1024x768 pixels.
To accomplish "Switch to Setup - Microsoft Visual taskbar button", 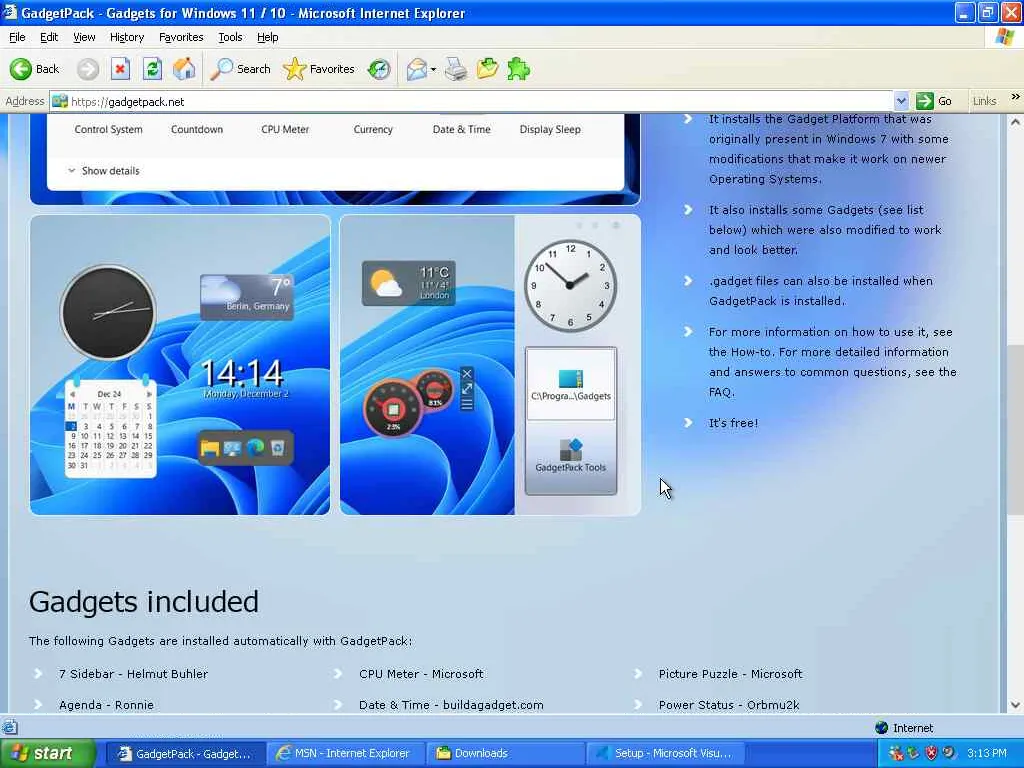I will point(664,753).
